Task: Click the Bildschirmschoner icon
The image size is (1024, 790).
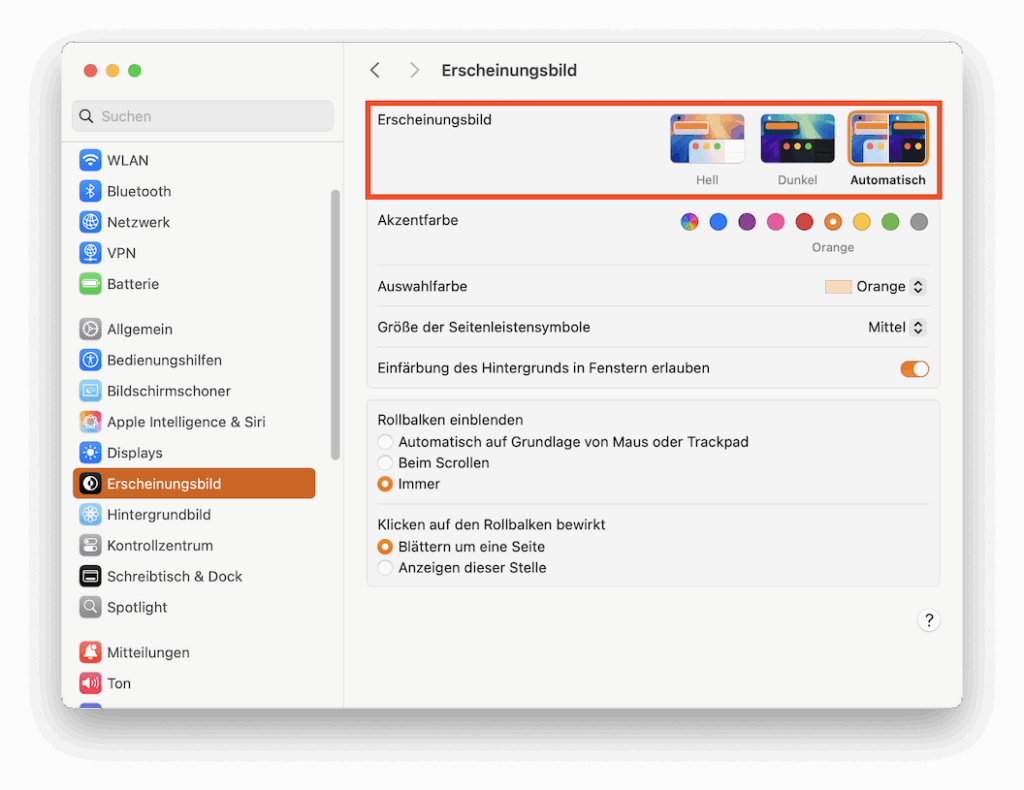Action: click(90, 390)
